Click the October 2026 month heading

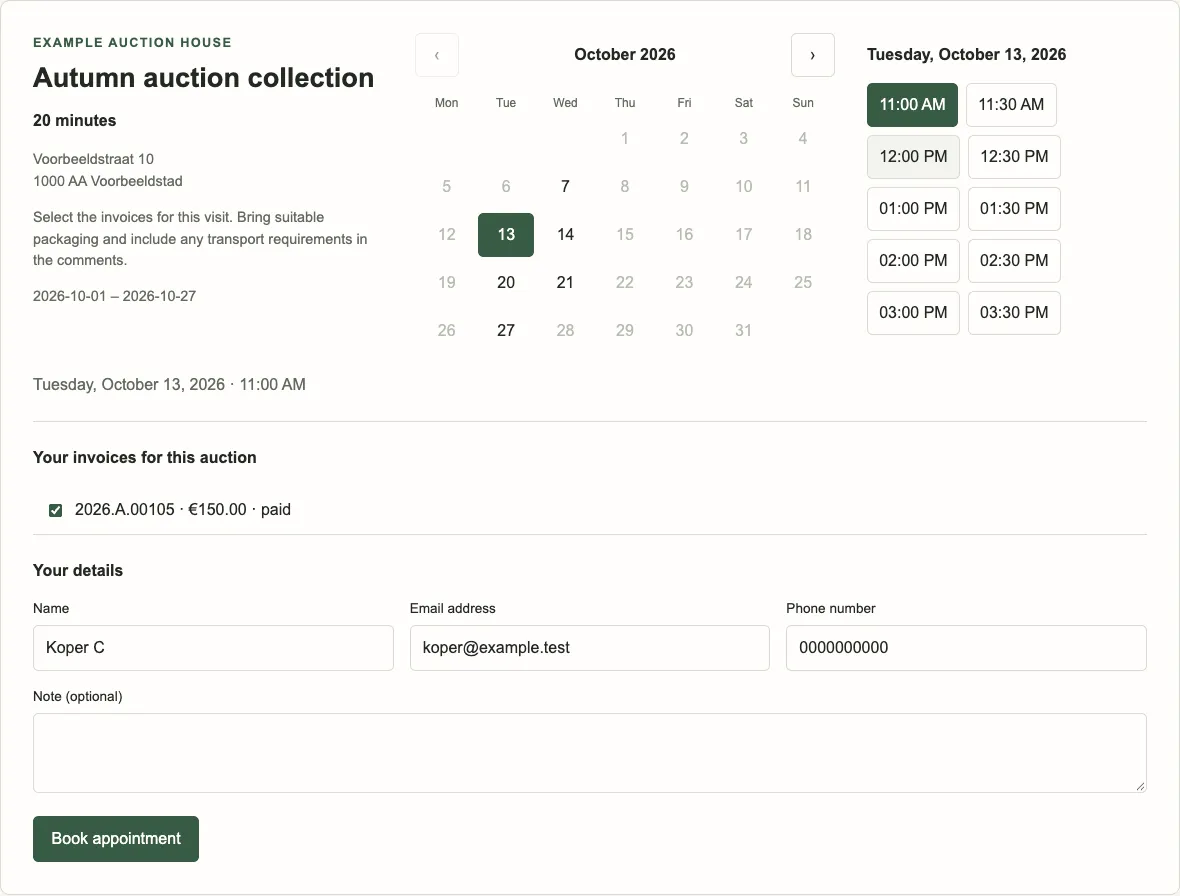625,55
